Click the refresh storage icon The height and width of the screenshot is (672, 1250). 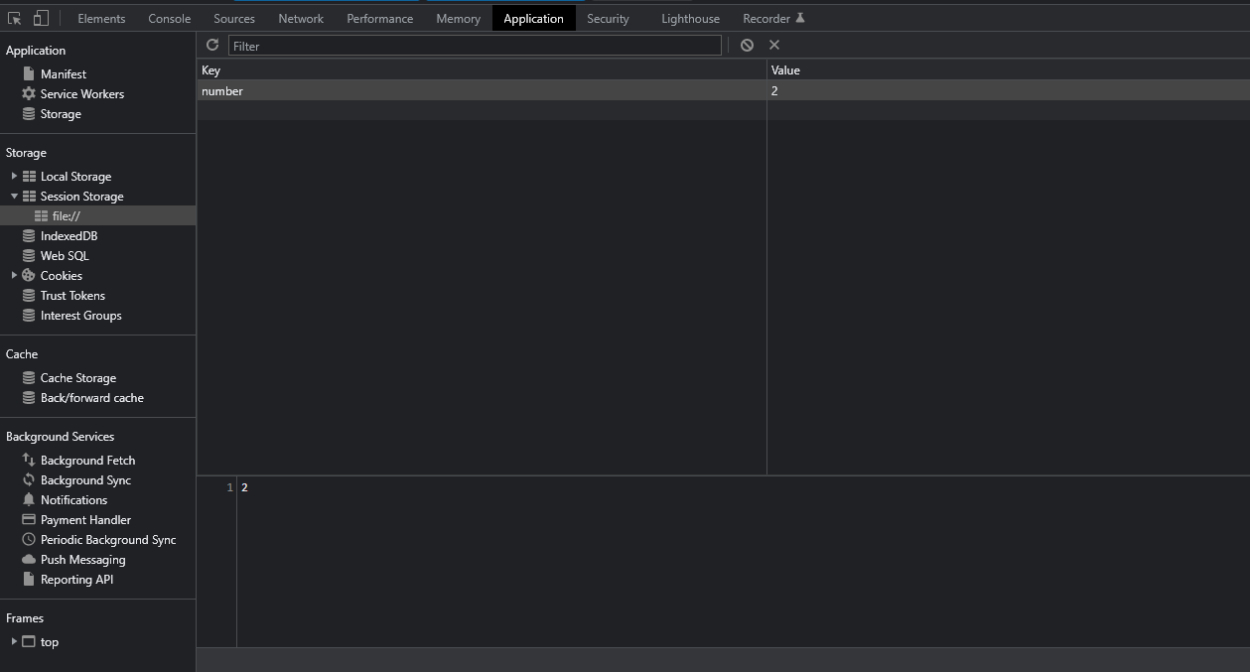point(212,45)
